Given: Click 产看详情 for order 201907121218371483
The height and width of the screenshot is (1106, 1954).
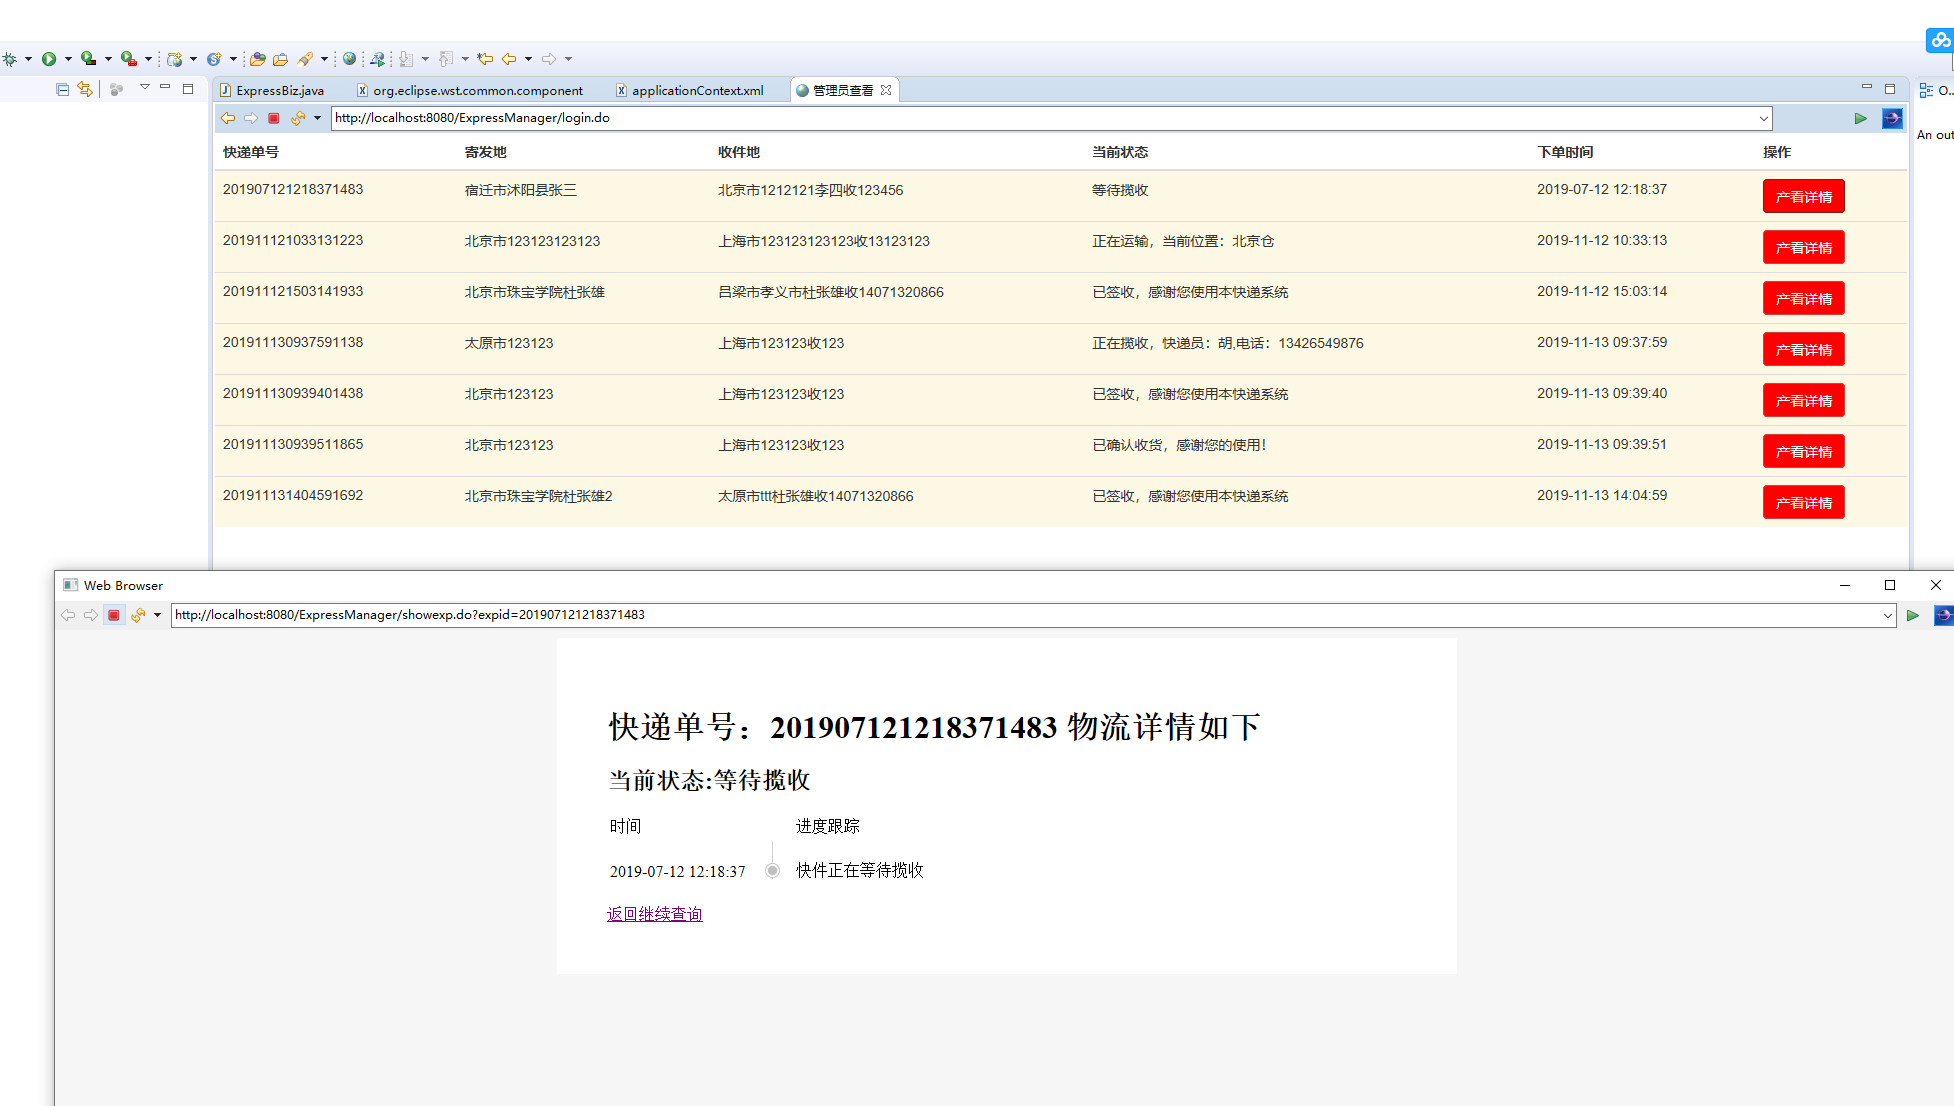Looking at the screenshot, I should tap(1803, 196).
